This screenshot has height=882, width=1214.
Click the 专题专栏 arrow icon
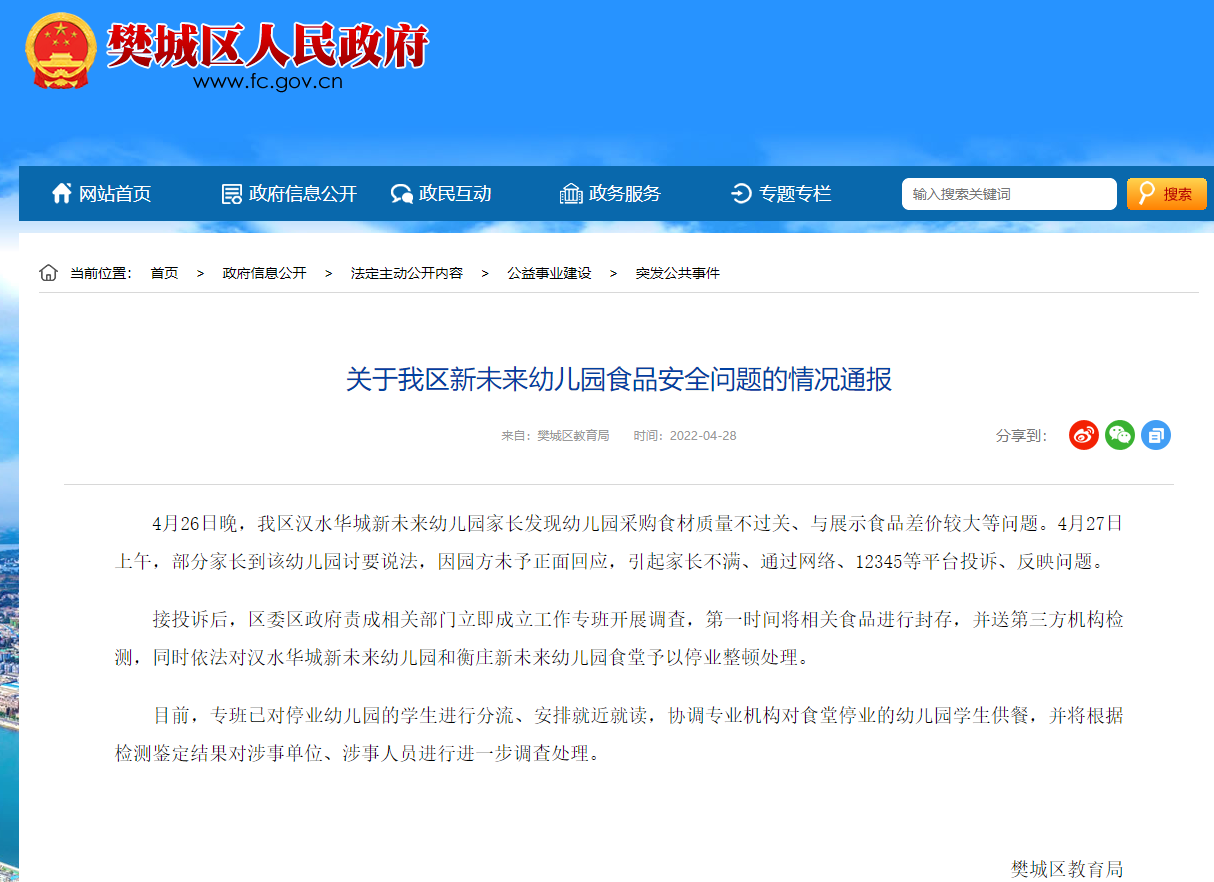pos(741,194)
